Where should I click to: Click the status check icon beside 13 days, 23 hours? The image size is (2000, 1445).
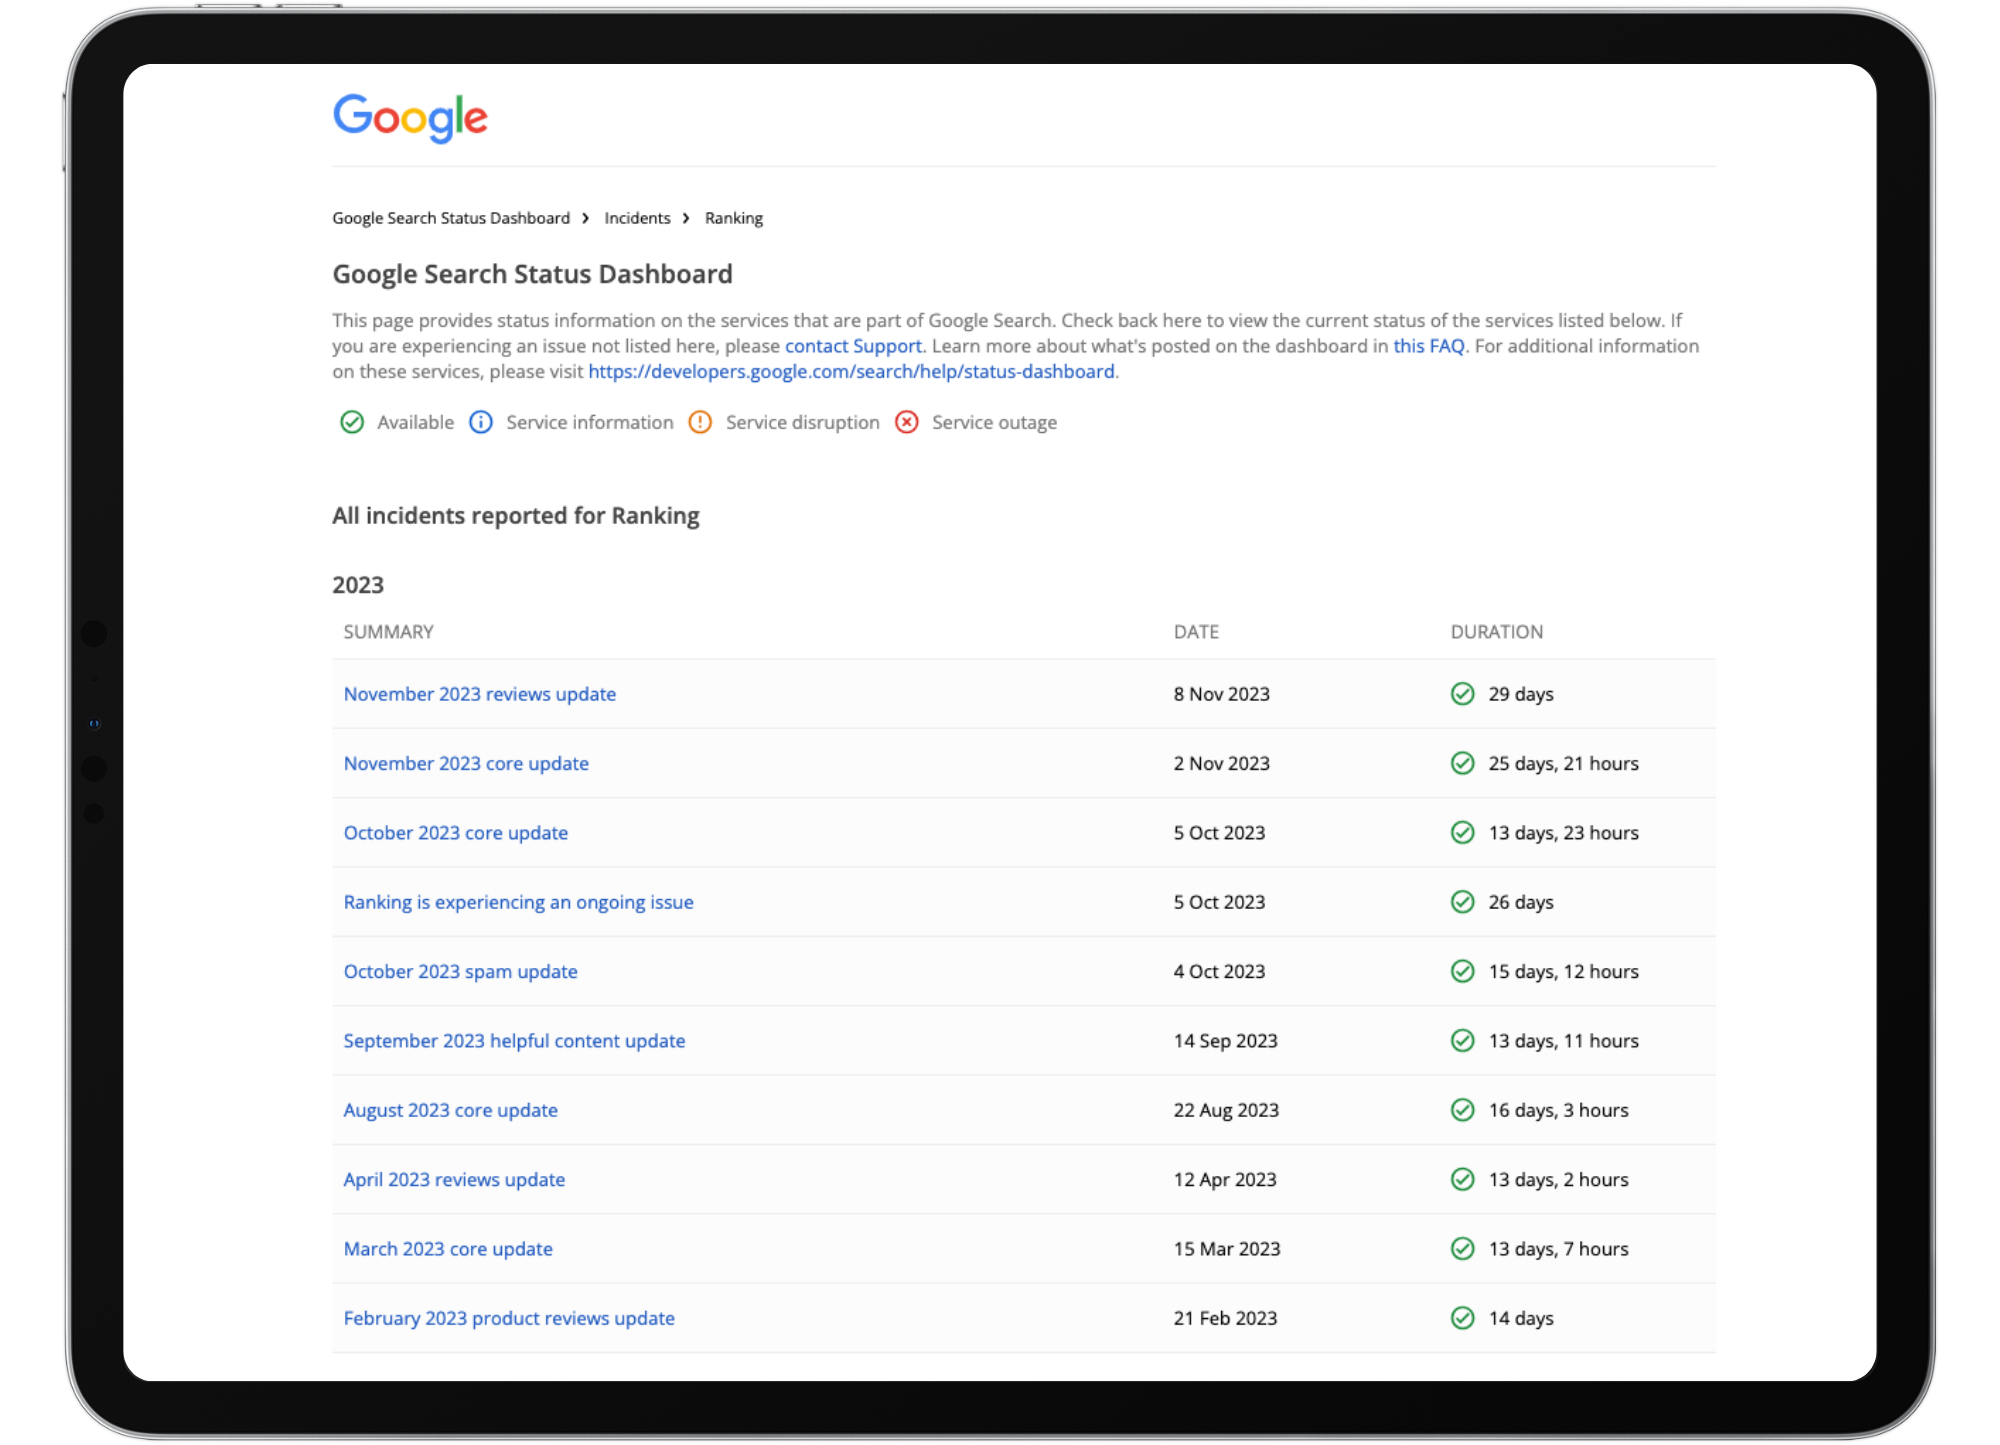(1462, 833)
